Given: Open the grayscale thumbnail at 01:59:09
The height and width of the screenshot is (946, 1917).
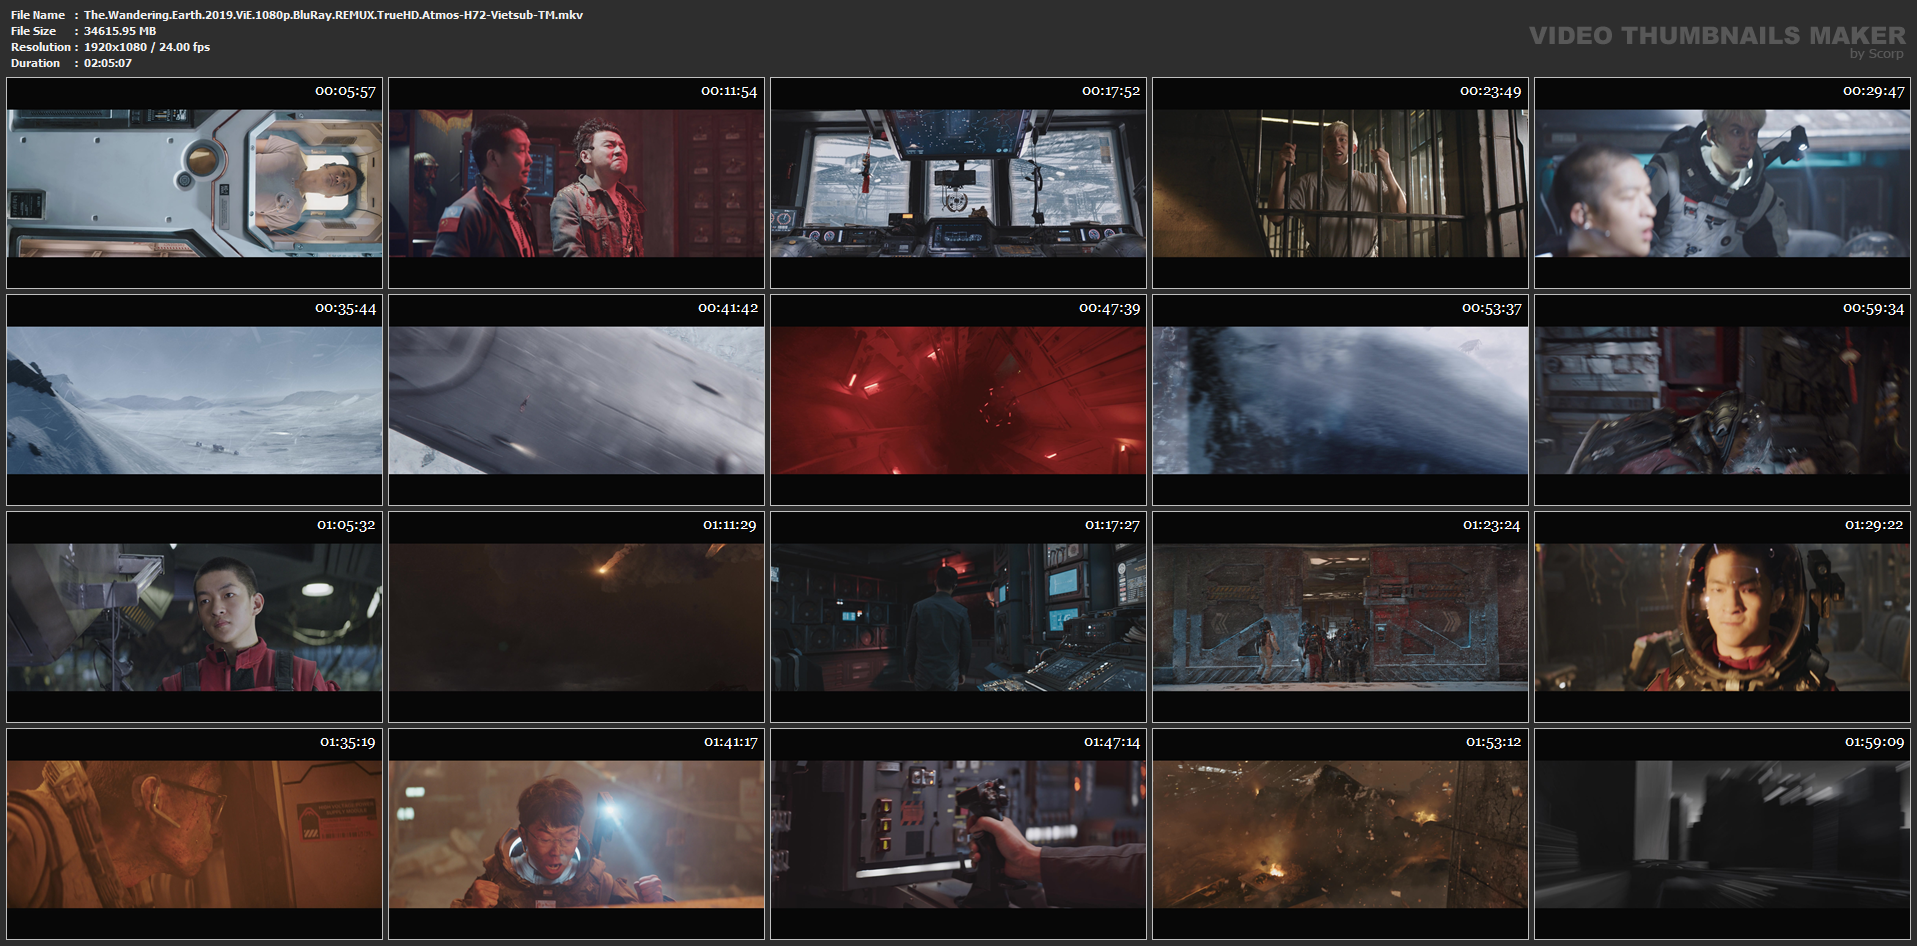Looking at the screenshot, I should coord(1723,834).
